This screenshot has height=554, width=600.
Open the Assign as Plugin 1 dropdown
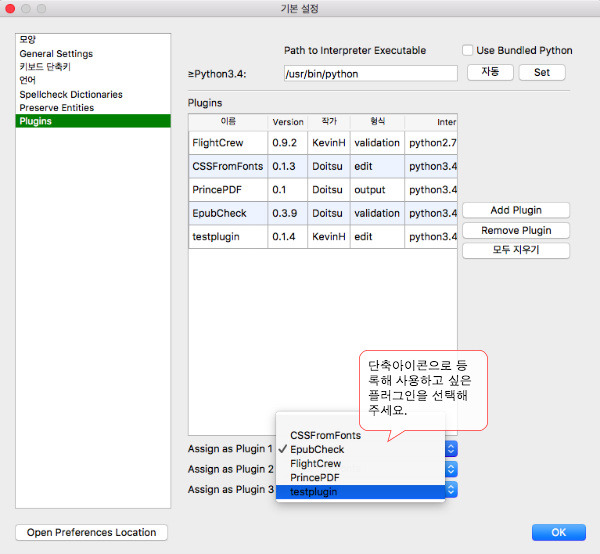coord(451,449)
